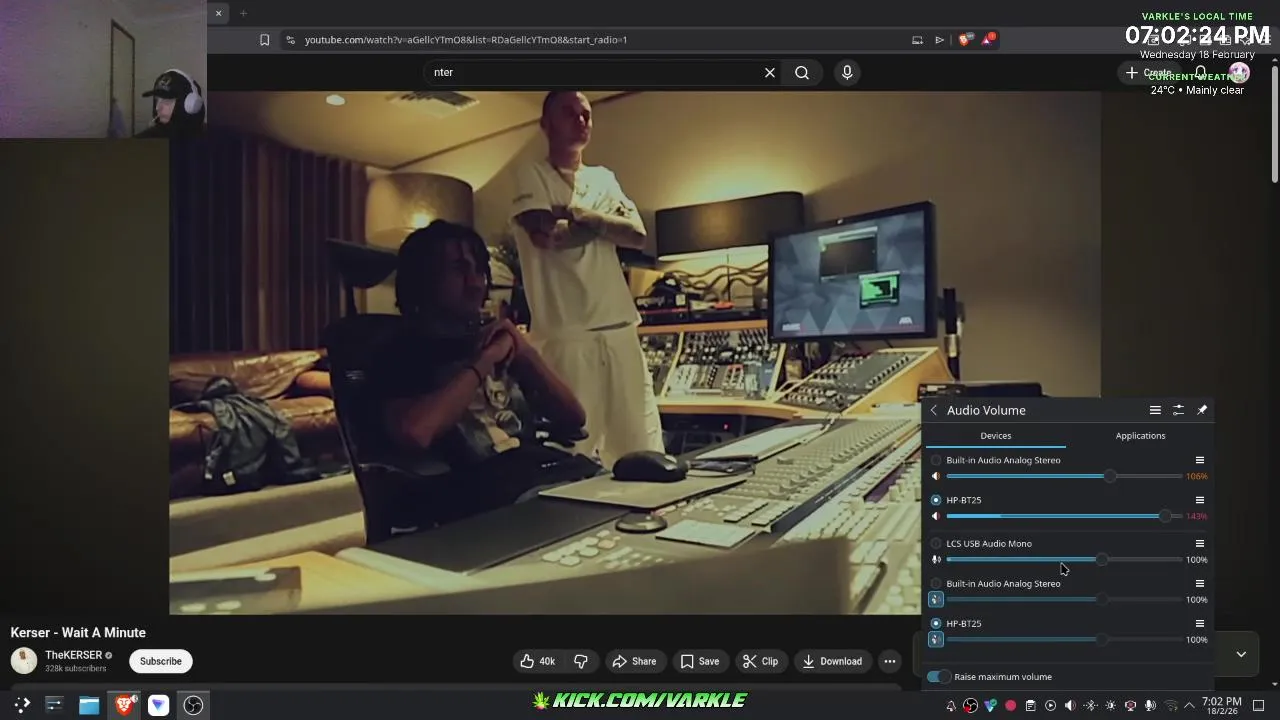Image resolution: width=1280 pixels, height=720 pixels.
Task: Adjust HP-BT25 input volume slider
Action: [x=1064, y=640]
